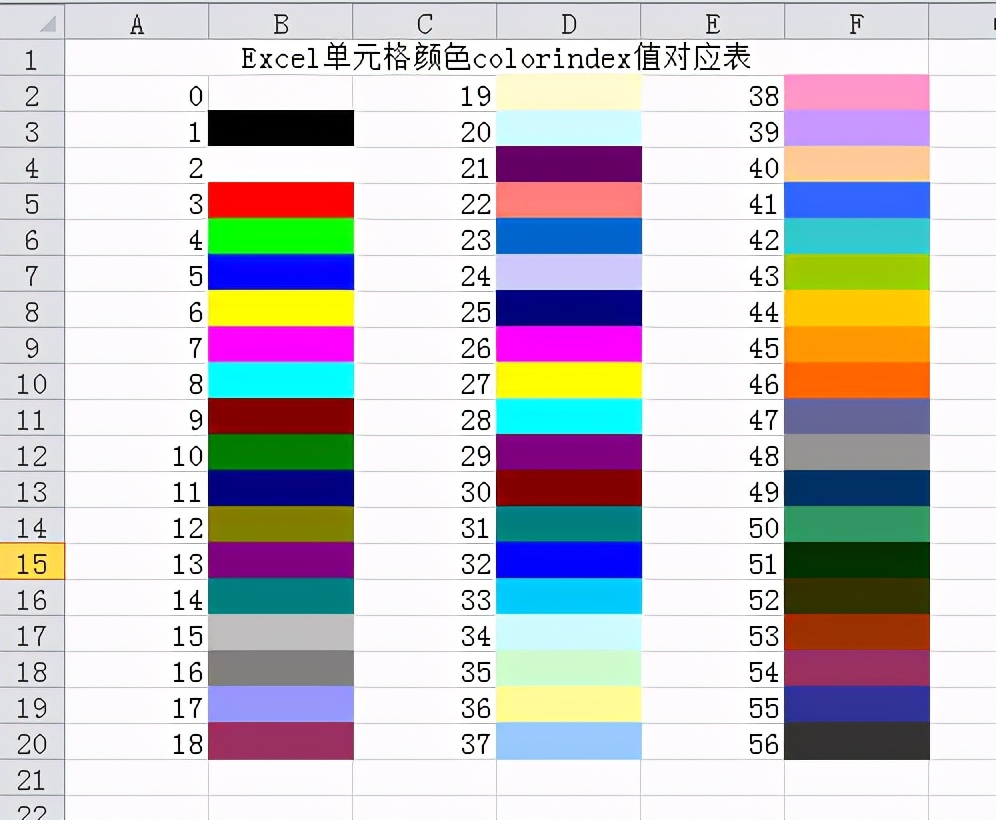Click the dark green swatch for index 10

(281, 453)
